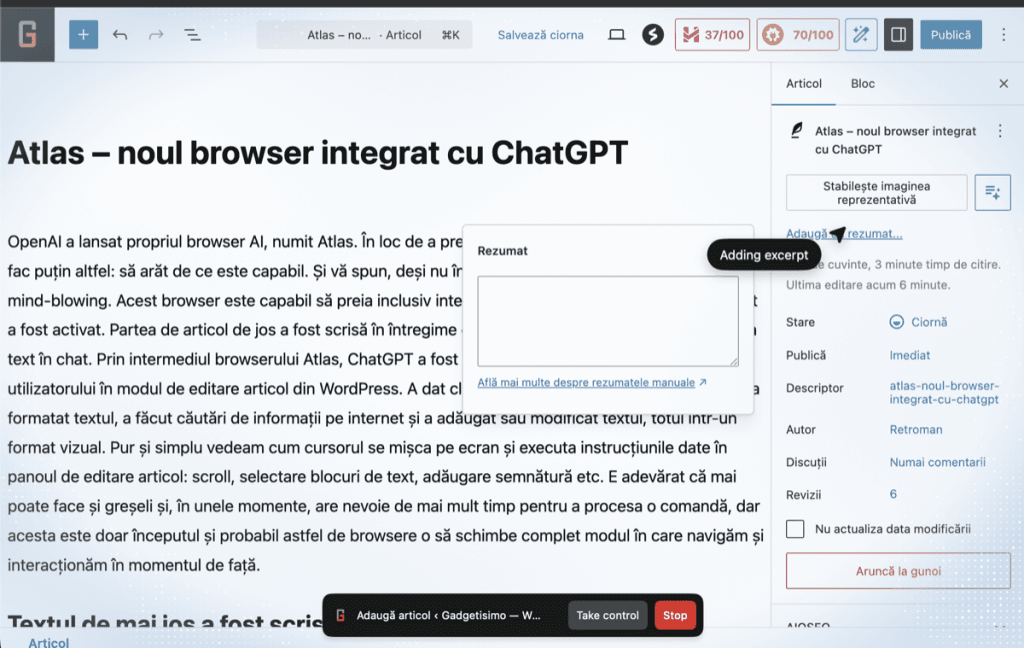Screen dimensions: 1024x648
Task: Open the block inserter plus button
Action: (x=83, y=35)
